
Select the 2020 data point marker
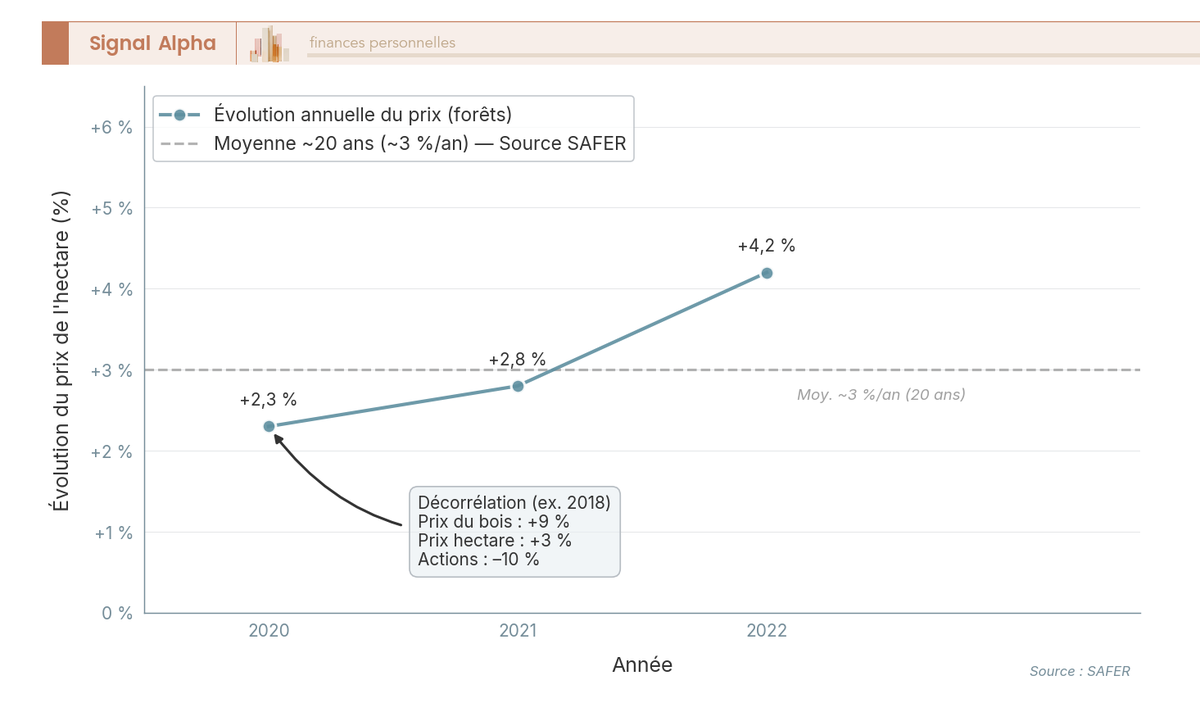point(269,426)
